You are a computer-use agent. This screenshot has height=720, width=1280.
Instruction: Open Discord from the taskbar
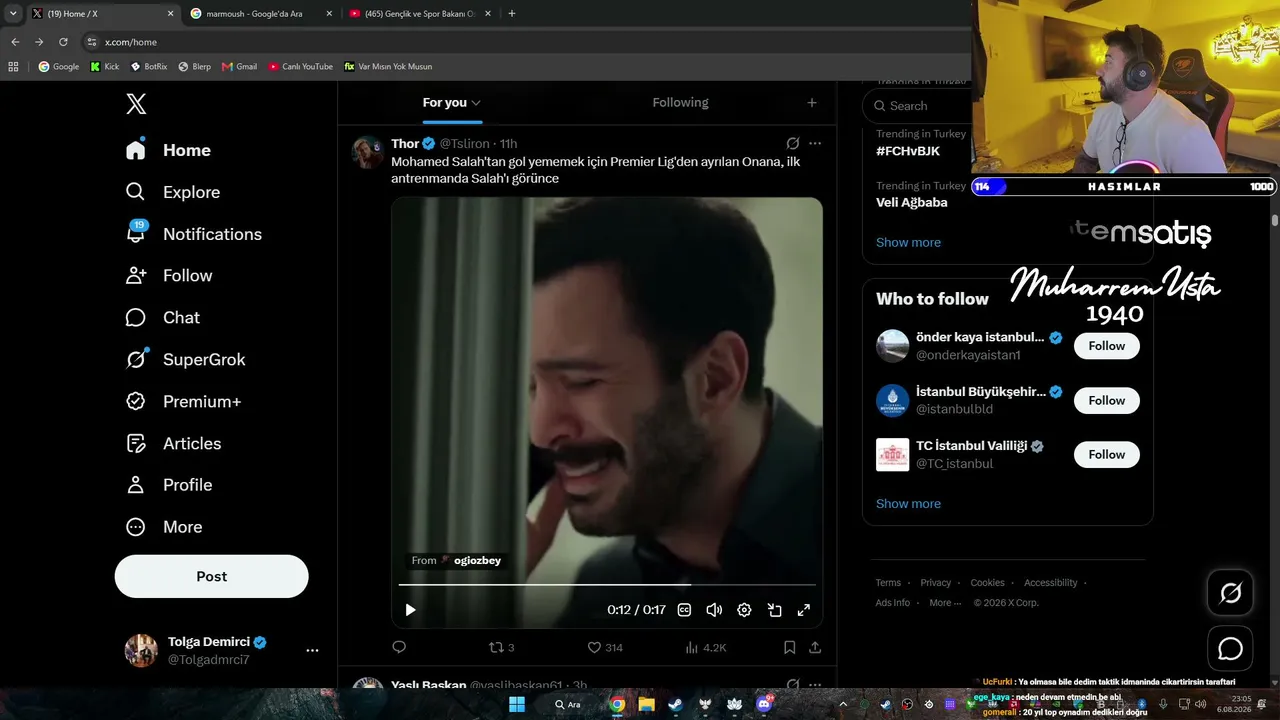[x=765, y=704]
